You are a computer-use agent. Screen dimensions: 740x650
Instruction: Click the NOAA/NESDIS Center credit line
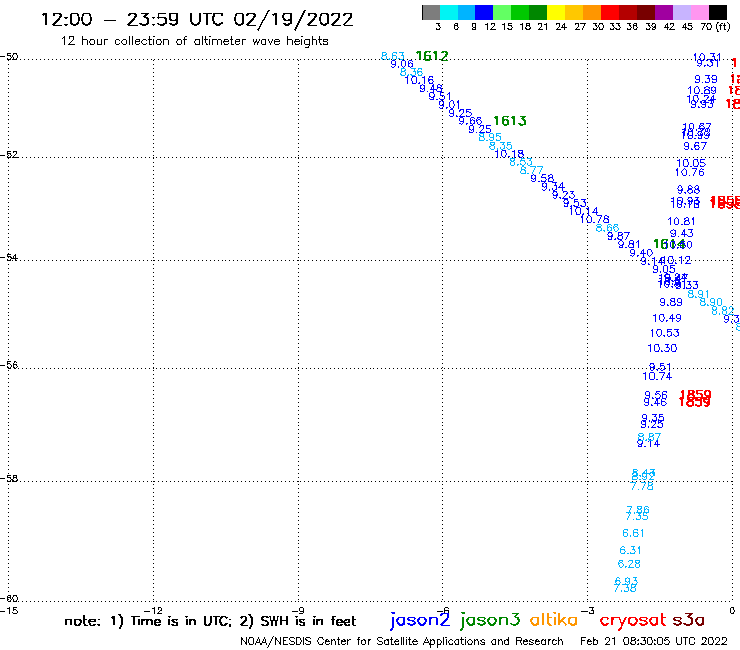(402, 641)
